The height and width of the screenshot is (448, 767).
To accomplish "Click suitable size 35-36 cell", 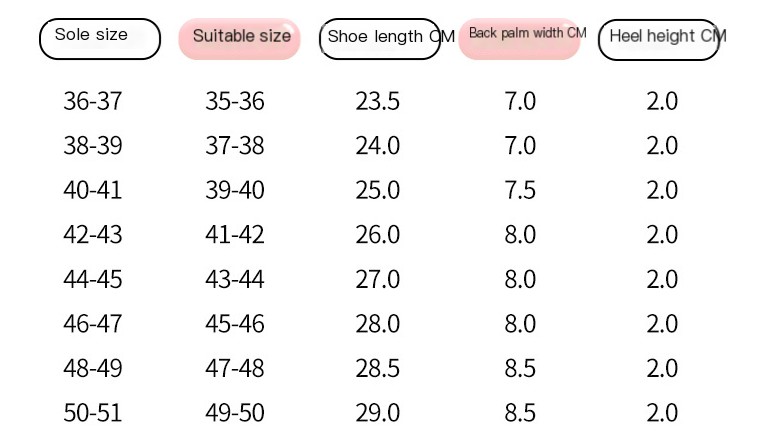I will point(235,101).
